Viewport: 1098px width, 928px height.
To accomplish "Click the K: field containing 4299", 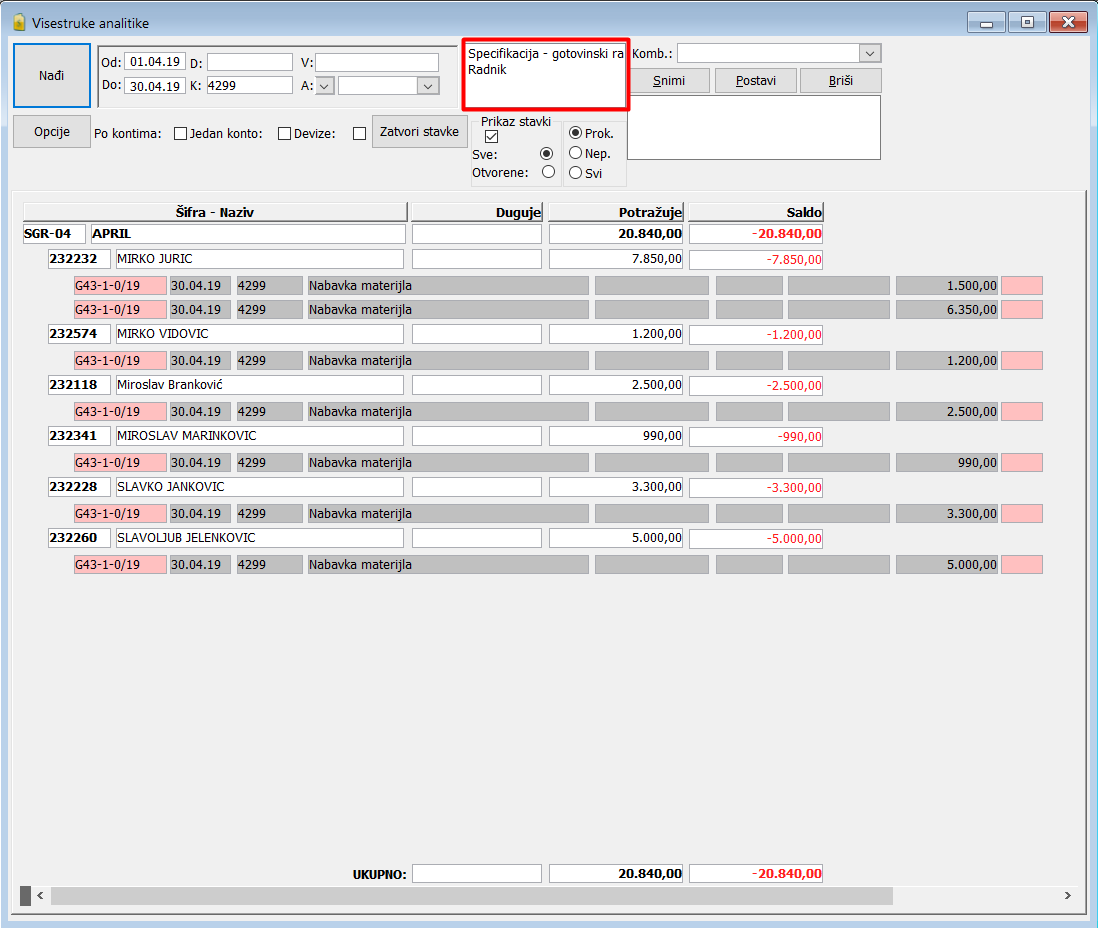I will (249, 85).
